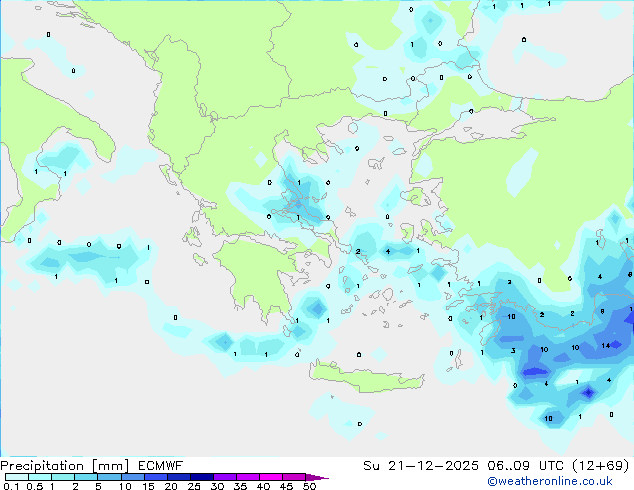Click the 0.5–1 mm legend swatch

[x=40, y=477]
